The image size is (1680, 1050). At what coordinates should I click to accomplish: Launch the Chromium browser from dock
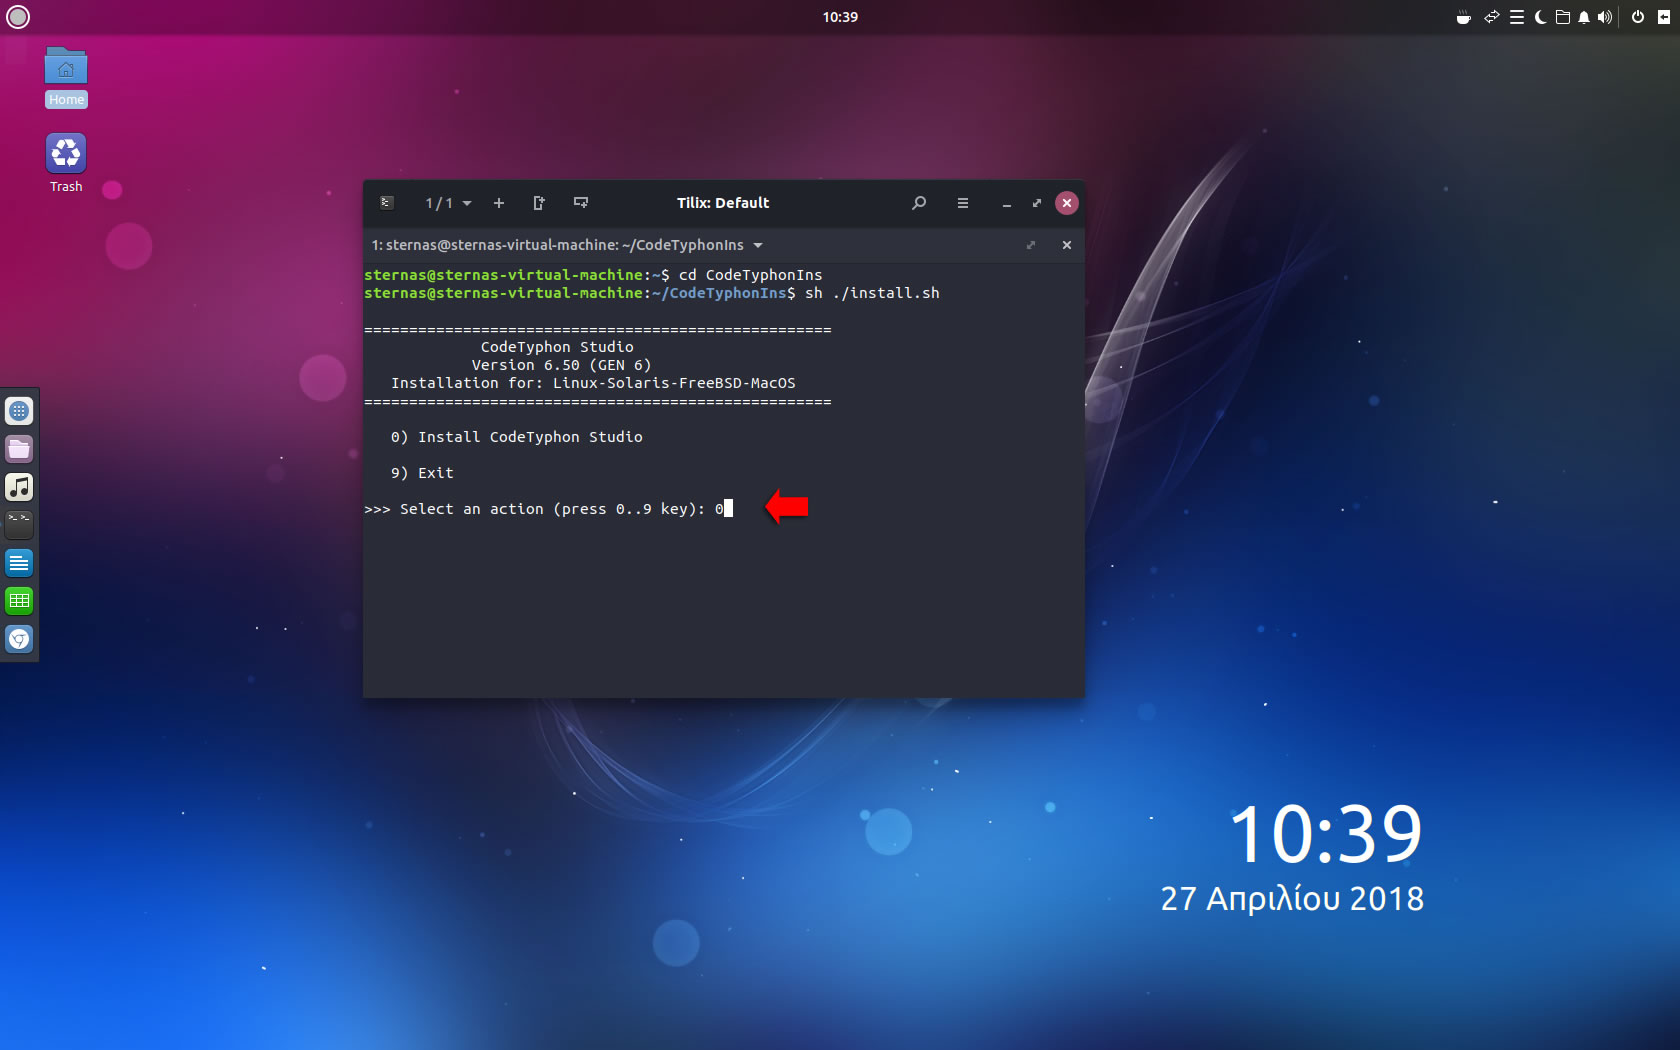(19, 639)
